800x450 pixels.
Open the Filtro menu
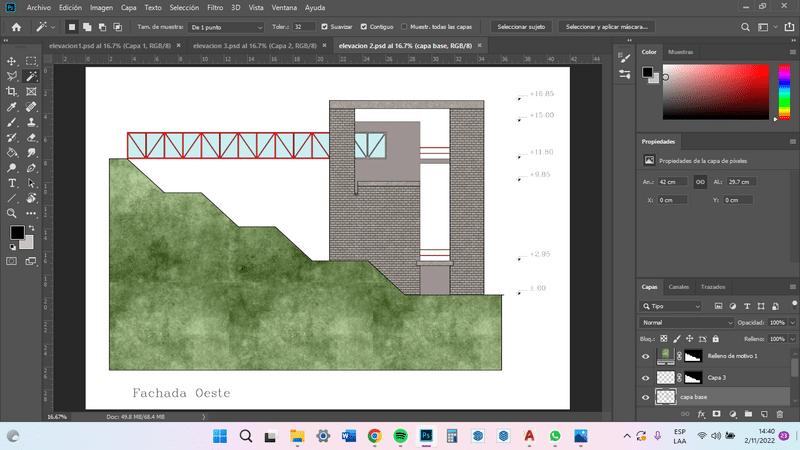[215, 7]
